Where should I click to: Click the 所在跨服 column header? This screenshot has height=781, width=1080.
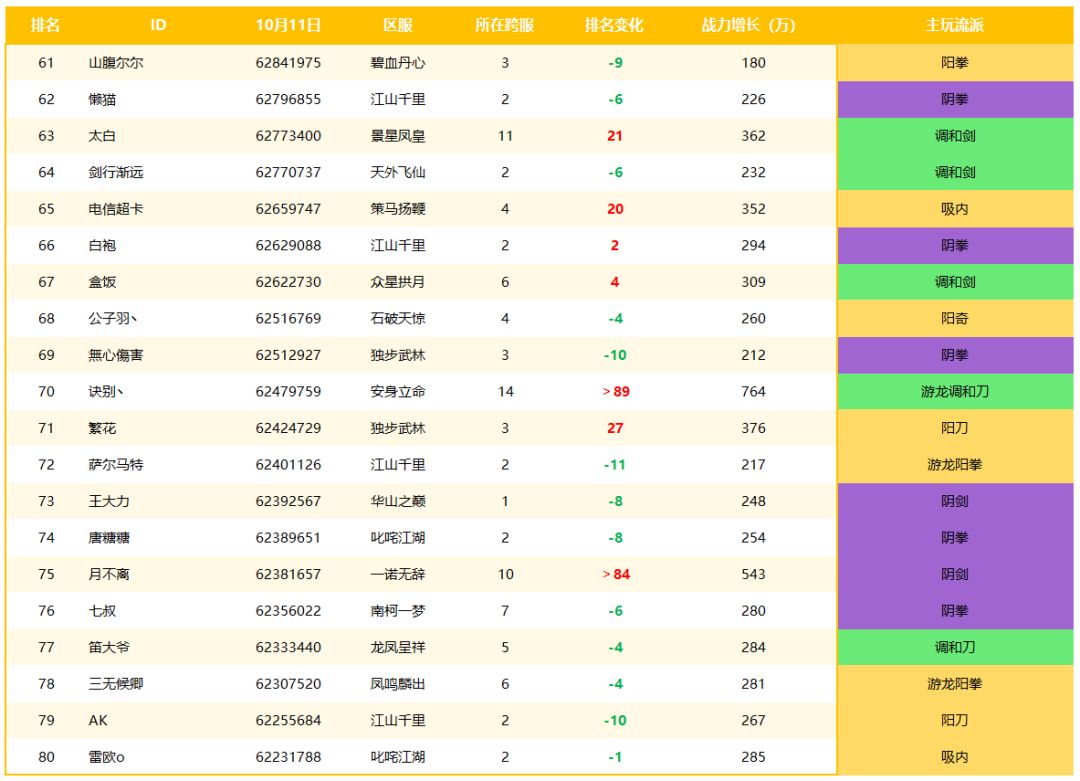[504, 25]
